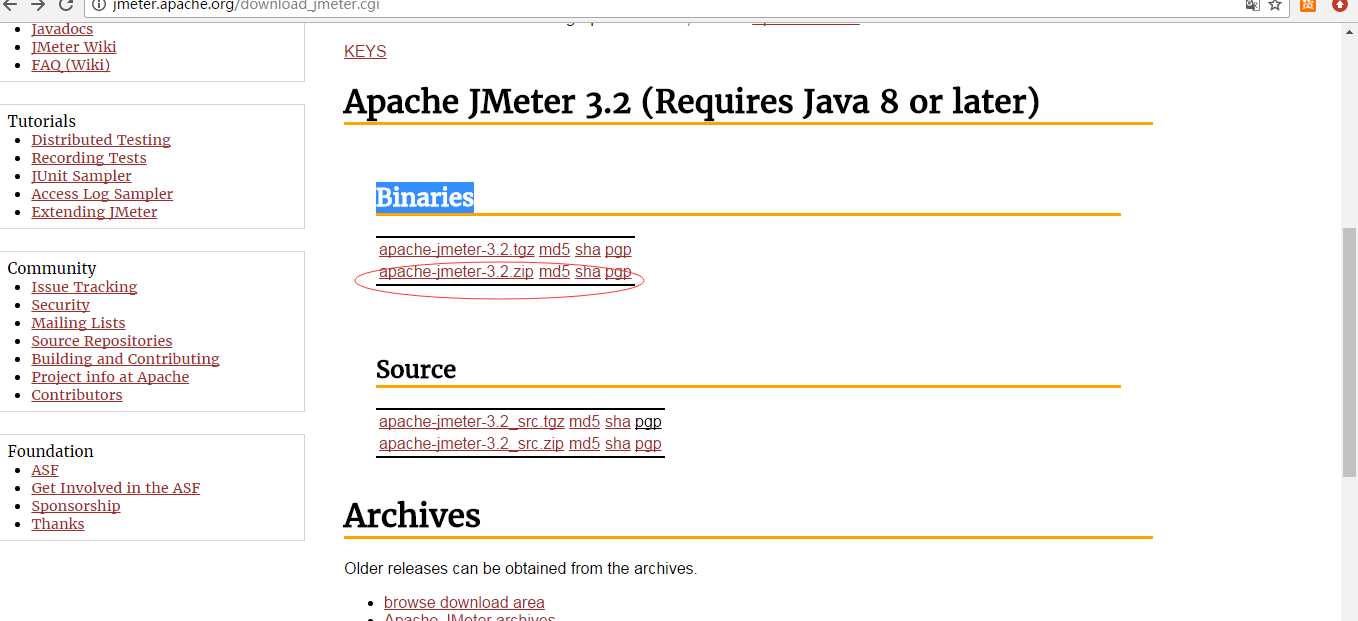Click the Foundation sidebar heading
Viewport: 1358px width, 621px height.
pyautogui.click(x=50, y=451)
